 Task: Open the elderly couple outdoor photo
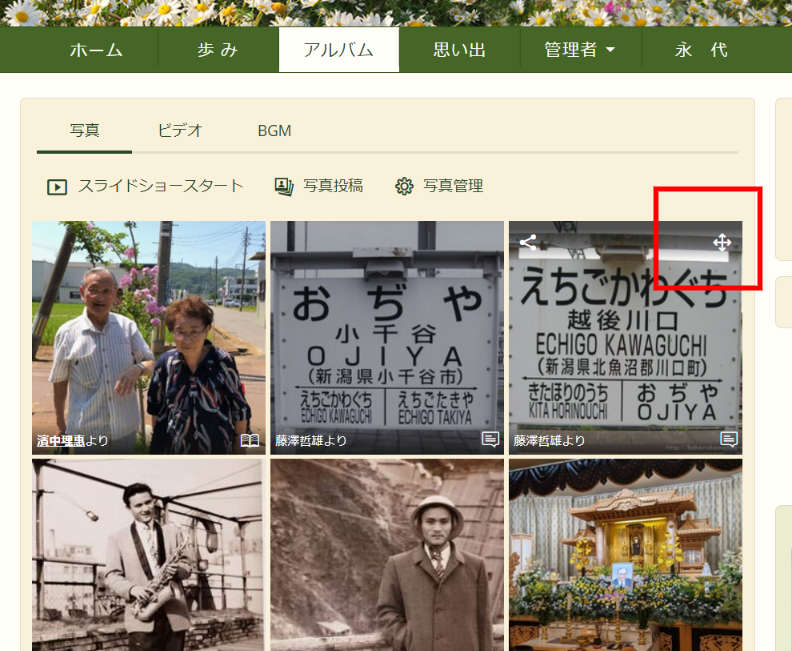tap(148, 337)
